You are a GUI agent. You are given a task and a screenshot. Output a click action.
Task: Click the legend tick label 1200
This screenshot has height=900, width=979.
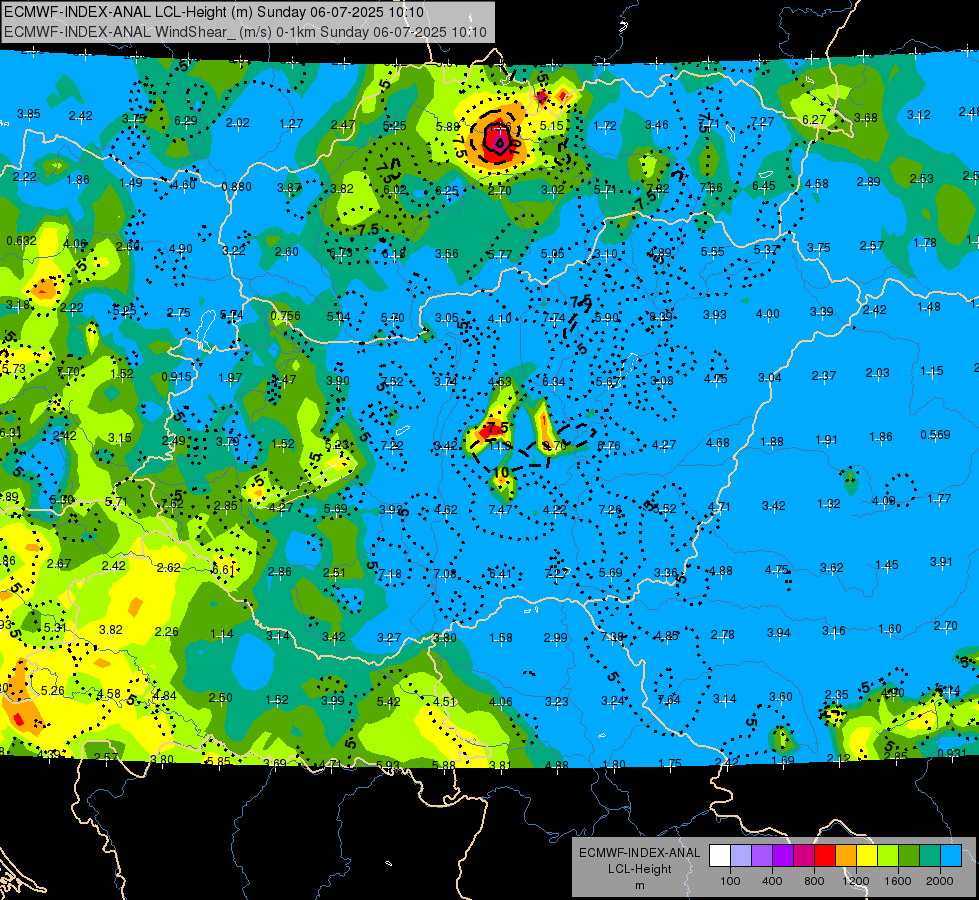(856, 881)
